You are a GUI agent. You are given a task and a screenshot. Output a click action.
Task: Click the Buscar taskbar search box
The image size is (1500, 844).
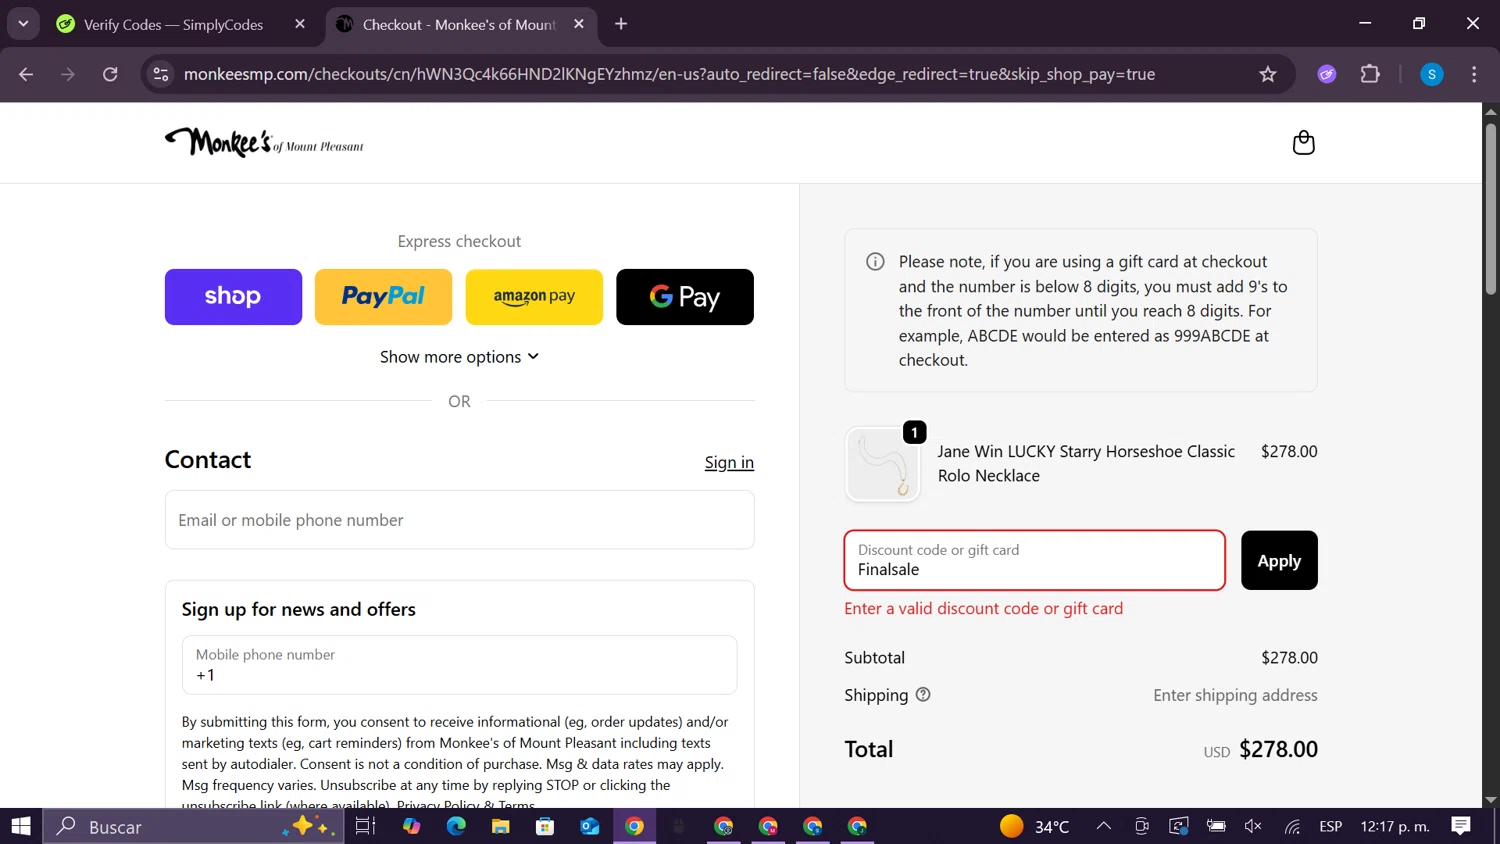(x=193, y=826)
